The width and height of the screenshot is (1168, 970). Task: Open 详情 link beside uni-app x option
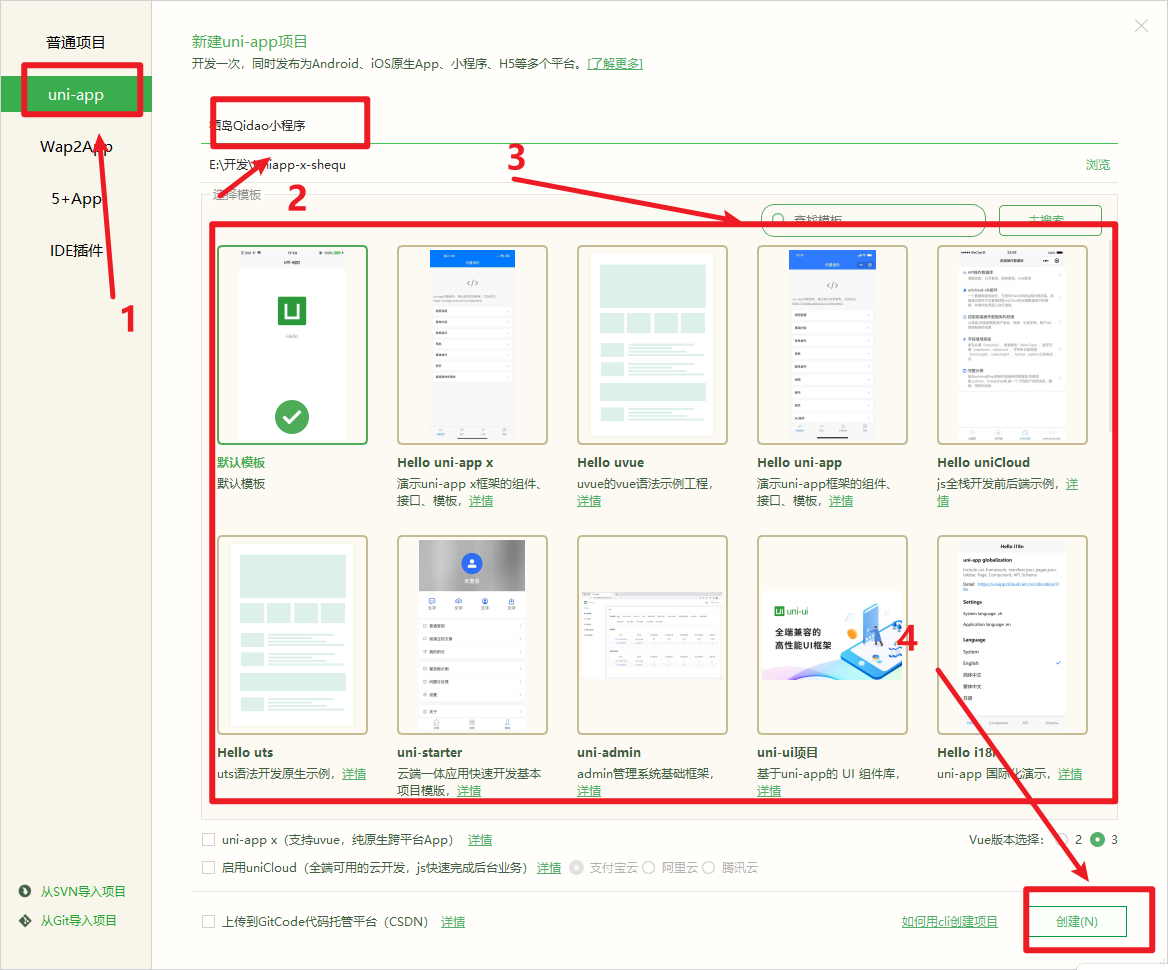click(480, 840)
